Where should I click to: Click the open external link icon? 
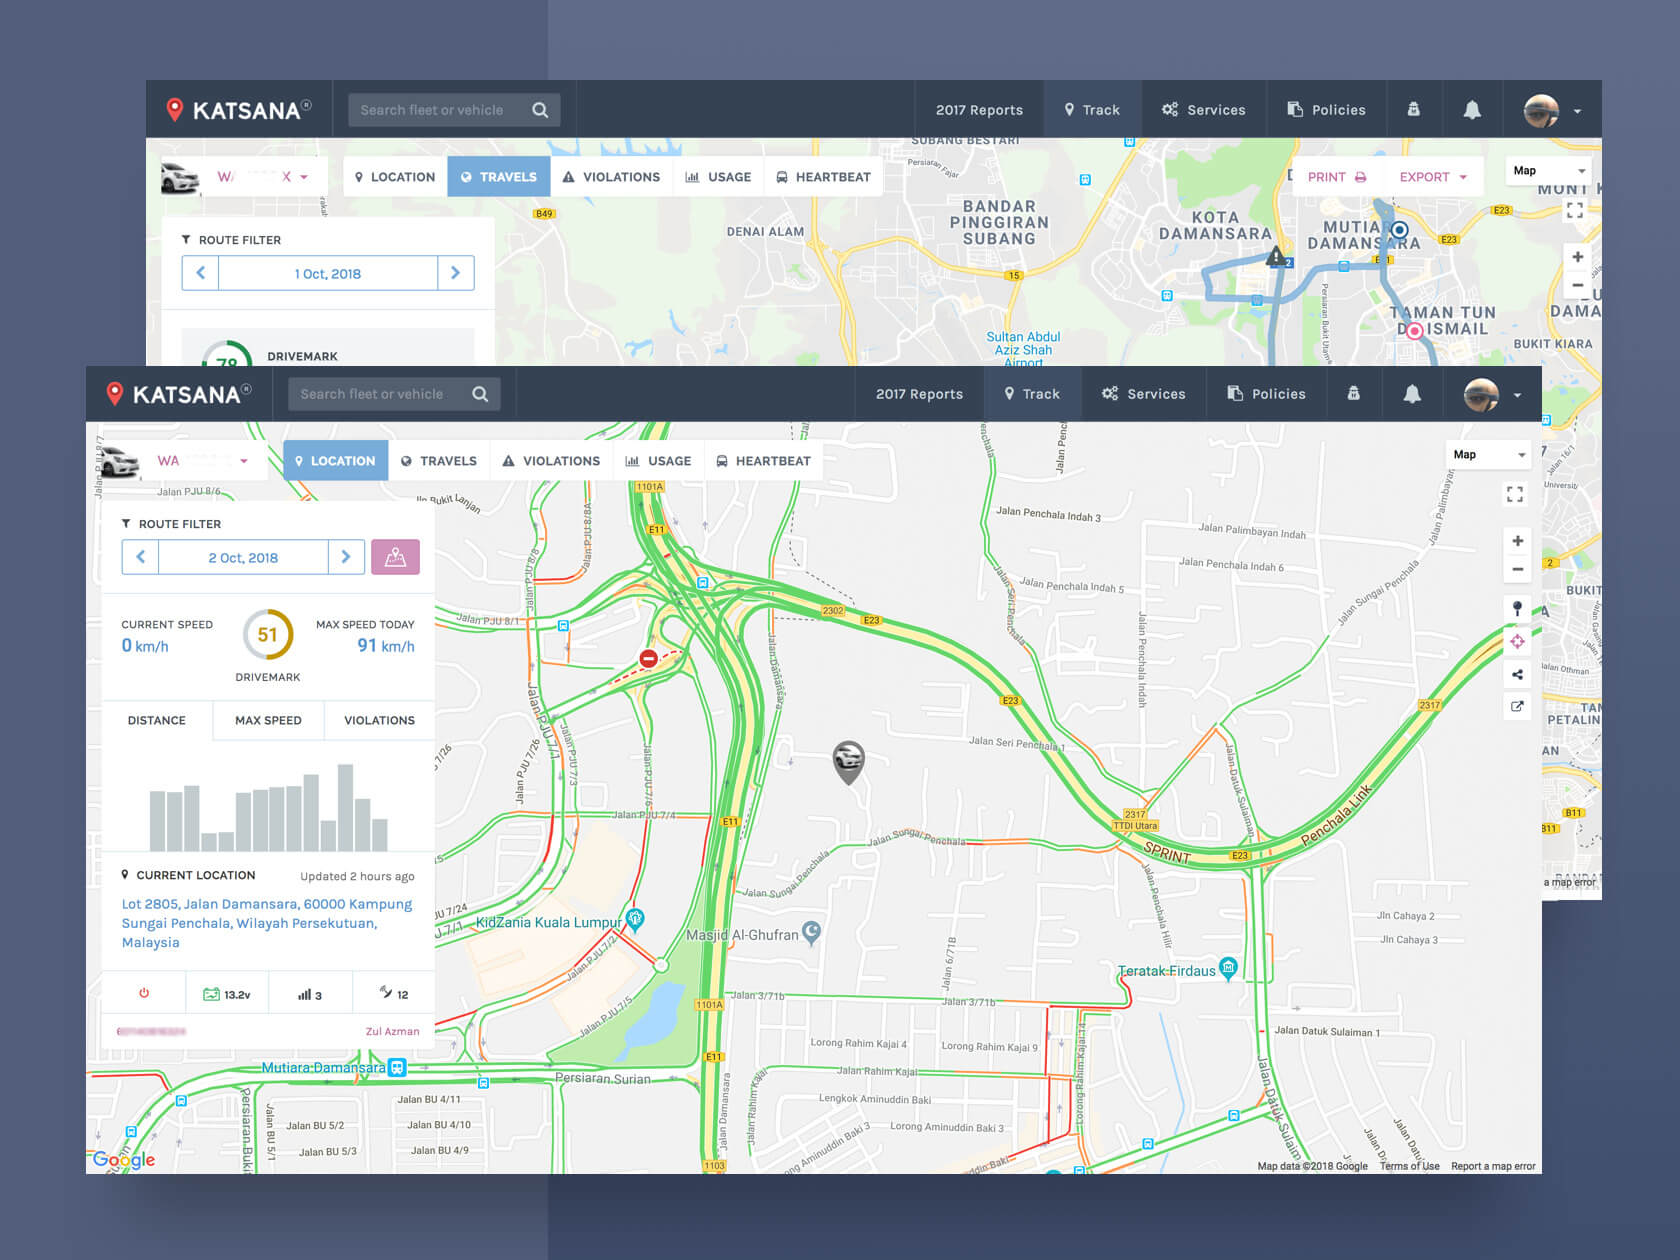(x=1517, y=707)
